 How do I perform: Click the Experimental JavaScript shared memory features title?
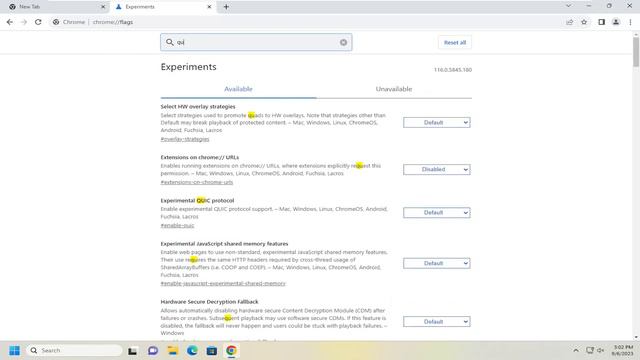[224, 244]
